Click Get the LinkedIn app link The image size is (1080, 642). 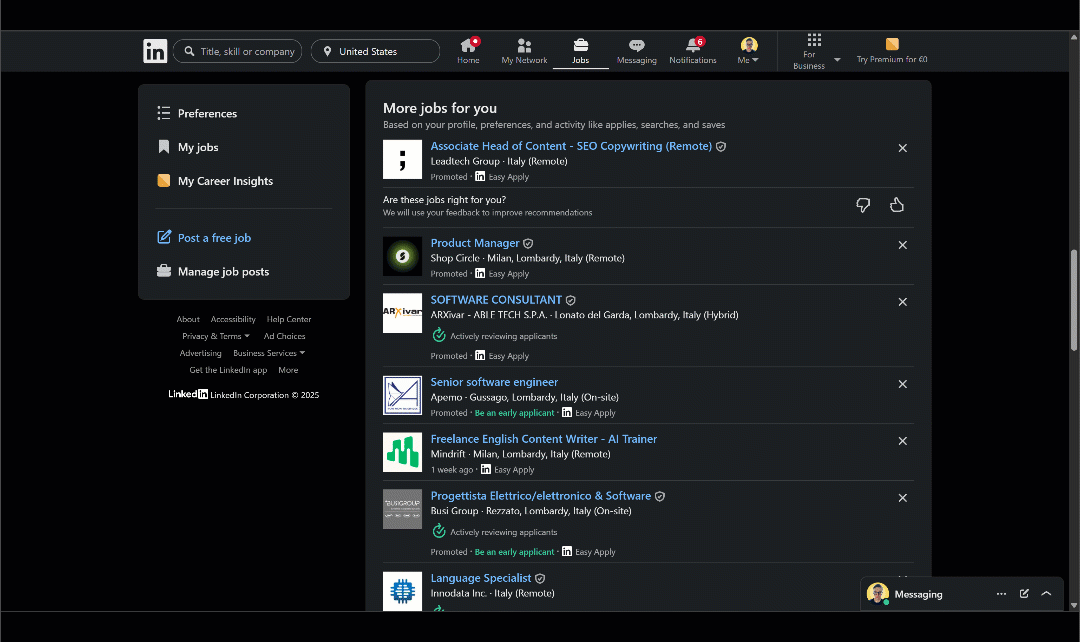(x=228, y=370)
